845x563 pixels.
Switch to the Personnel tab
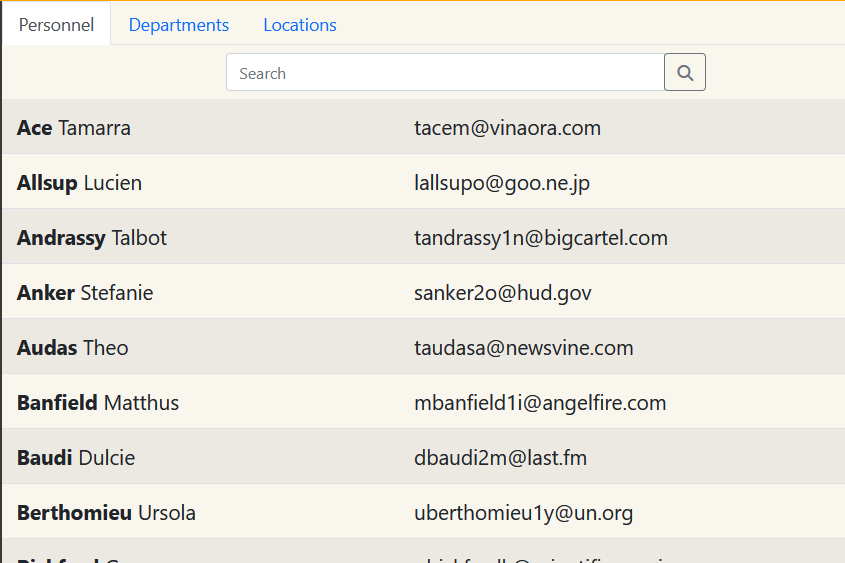[x=56, y=25]
